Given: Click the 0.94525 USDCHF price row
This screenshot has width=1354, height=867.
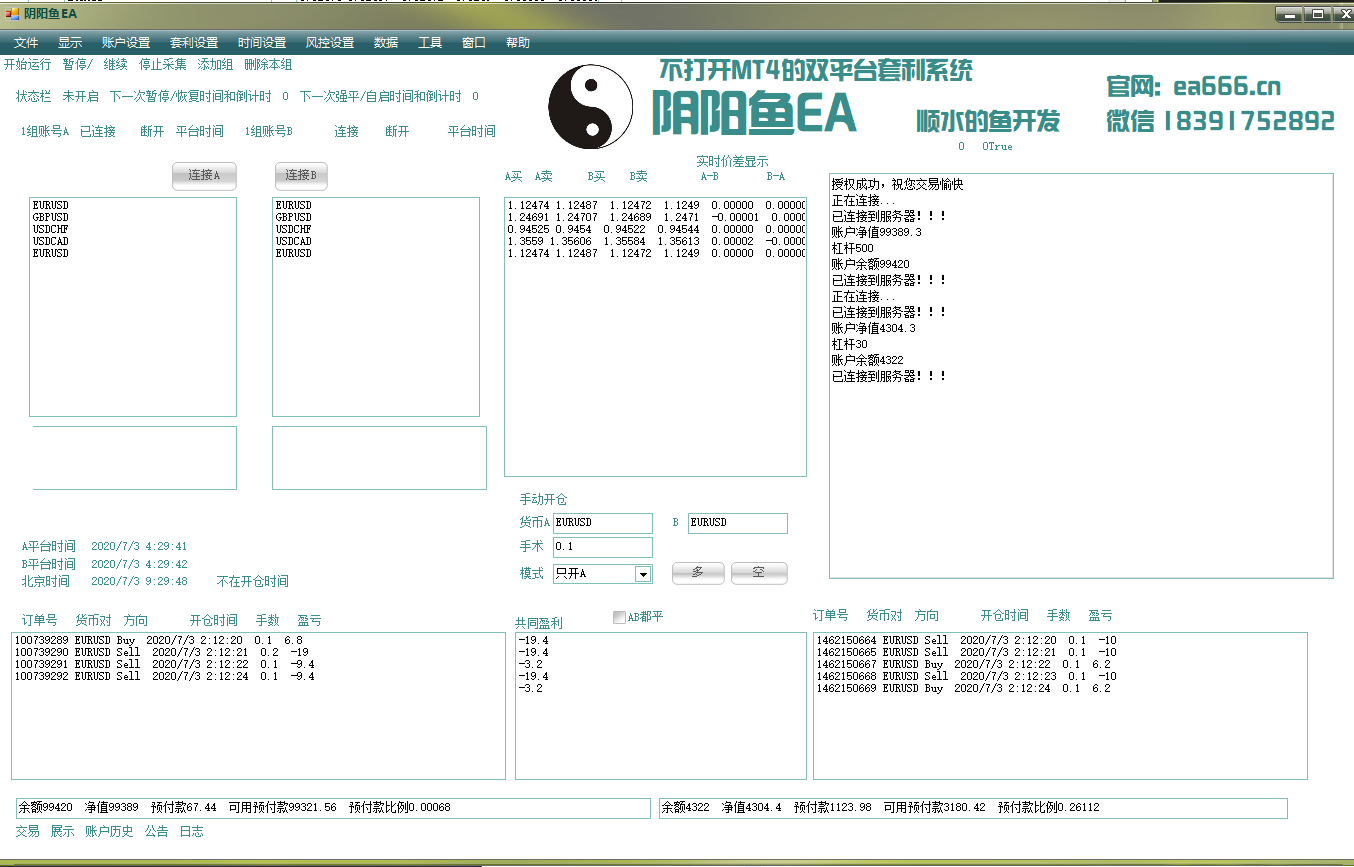Looking at the screenshot, I should 655,229.
